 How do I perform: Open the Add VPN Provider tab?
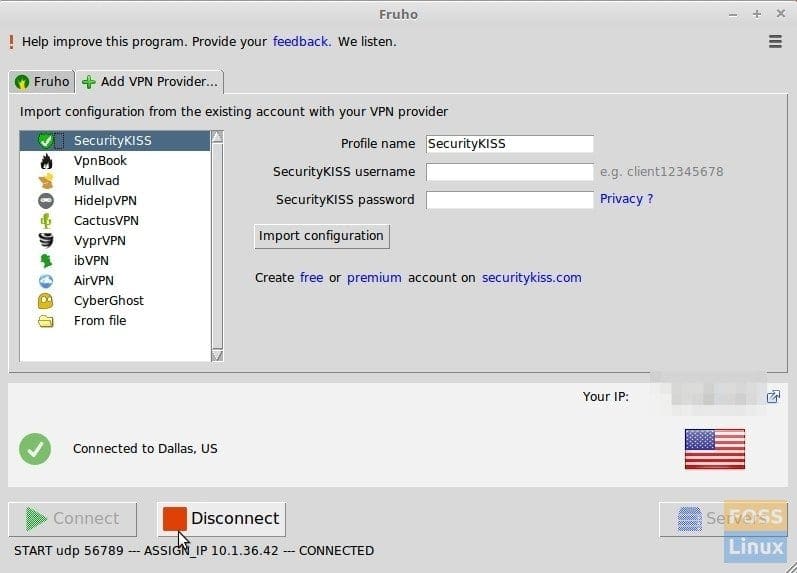click(x=150, y=82)
